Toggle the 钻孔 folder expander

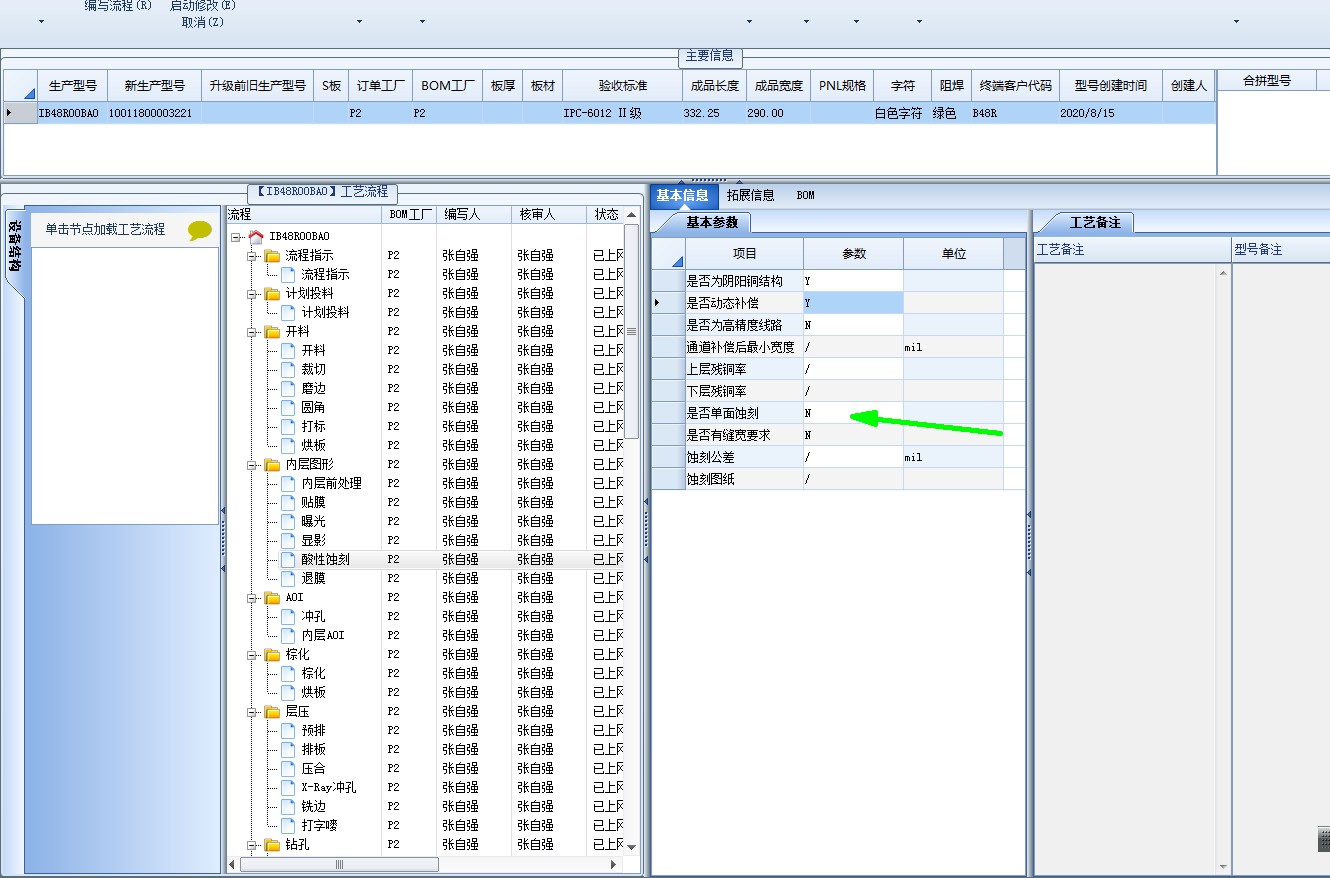tap(253, 845)
